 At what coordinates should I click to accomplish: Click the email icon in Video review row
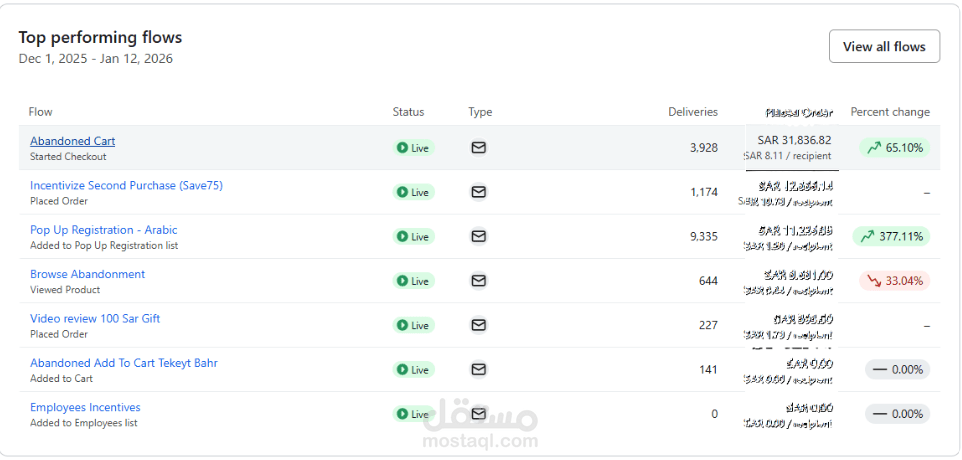tap(479, 325)
